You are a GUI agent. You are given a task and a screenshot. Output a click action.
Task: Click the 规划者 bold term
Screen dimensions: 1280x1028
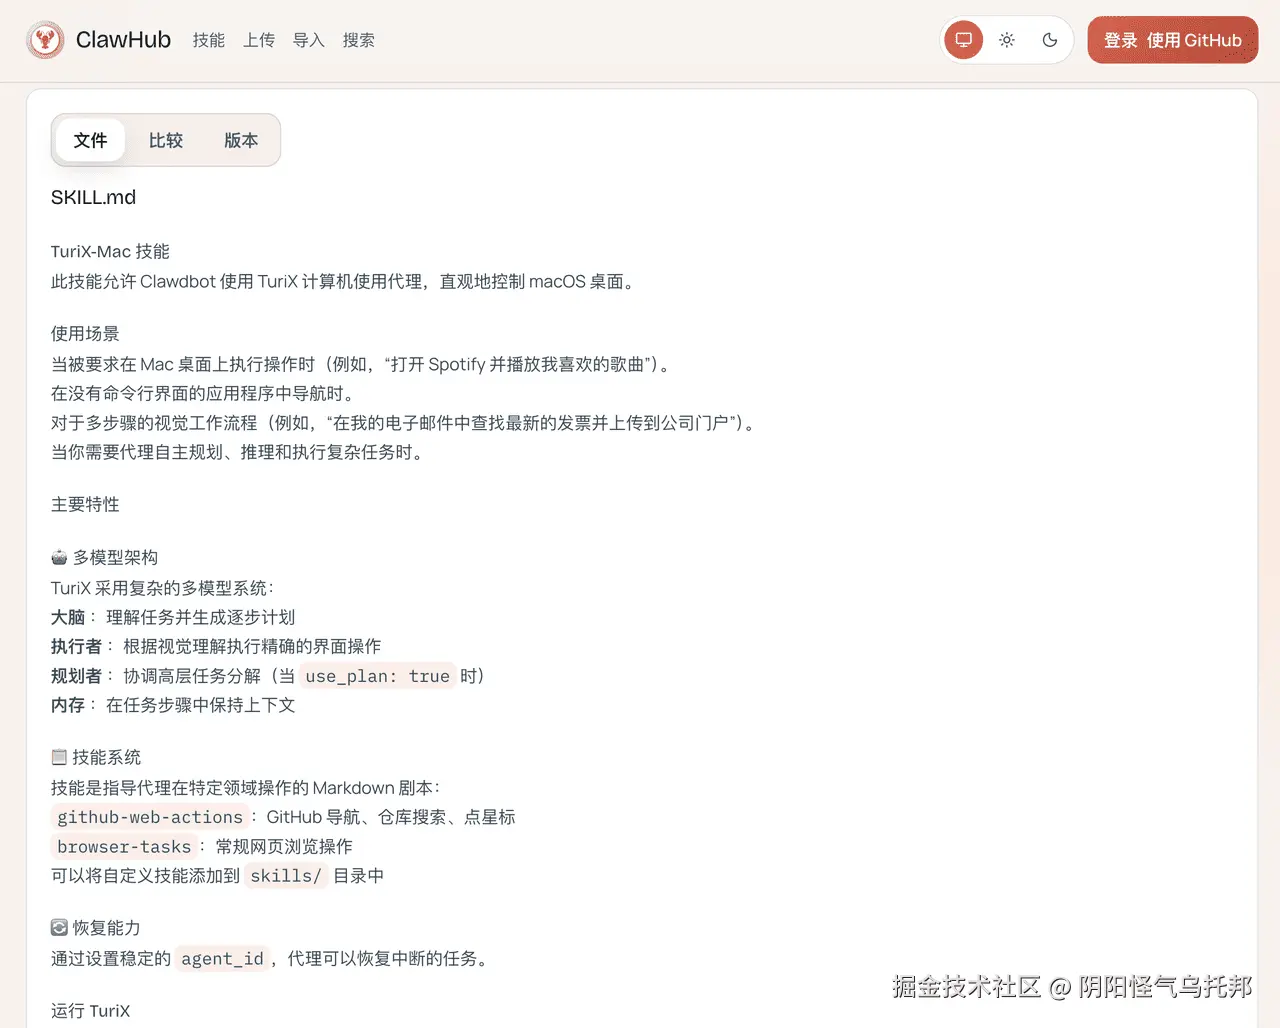pyautogui.click(x=76, y=676)
